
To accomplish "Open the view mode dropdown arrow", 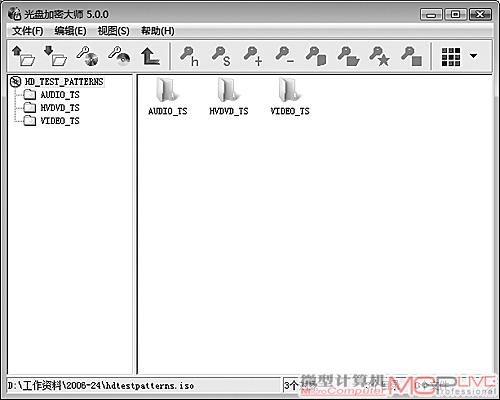I will [x=473, y=56].
